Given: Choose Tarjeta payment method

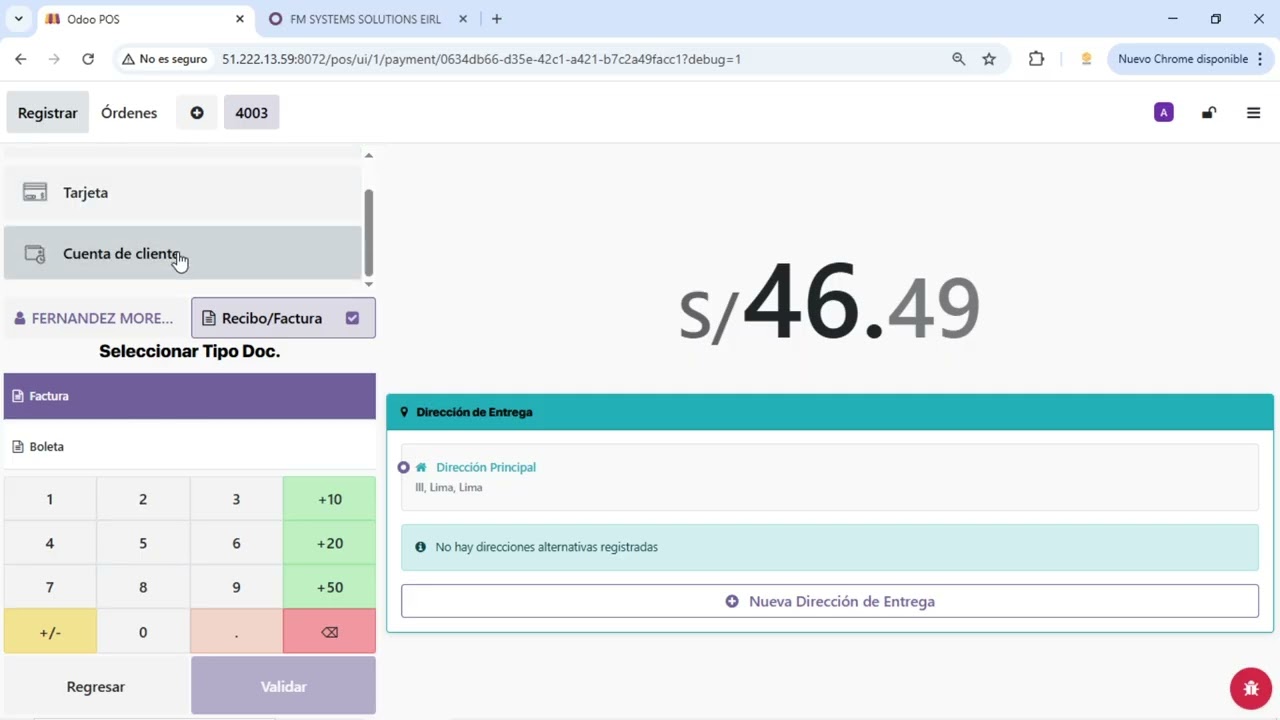Looking at the screenshot, I should click(182, 193).
